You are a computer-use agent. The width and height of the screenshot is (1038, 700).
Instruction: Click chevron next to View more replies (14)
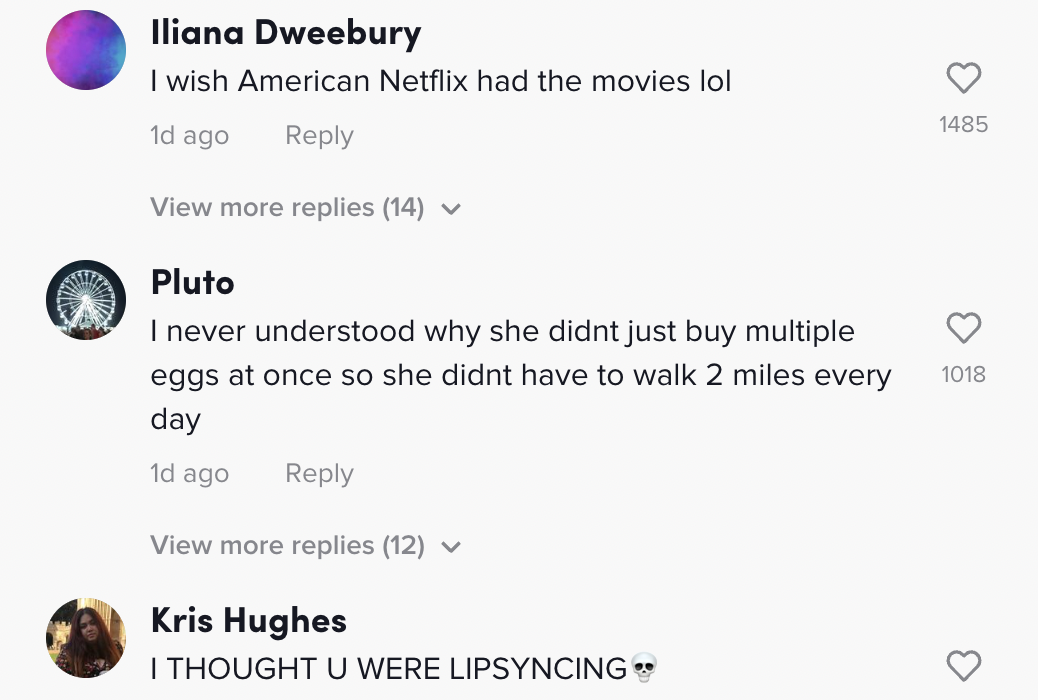coord(451,209)
